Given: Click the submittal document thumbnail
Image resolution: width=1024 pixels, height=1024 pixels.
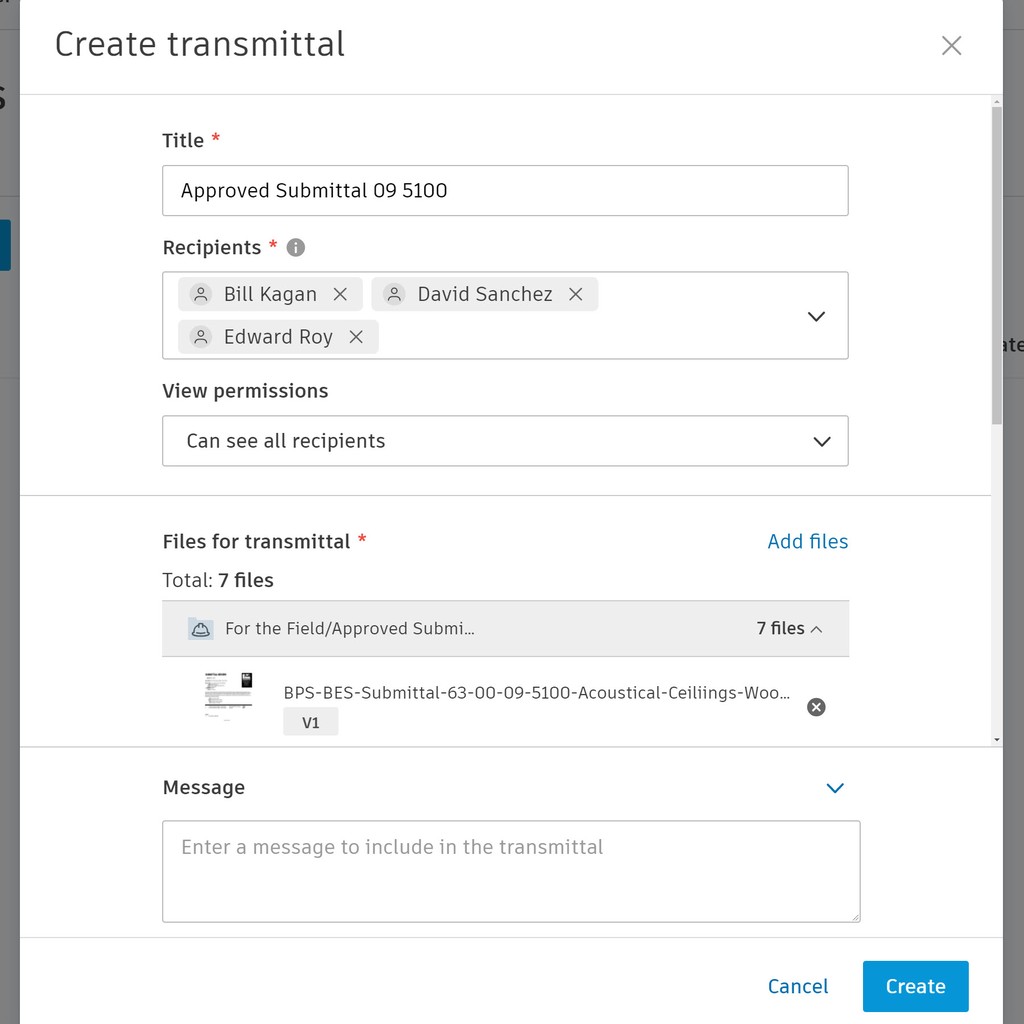Looking at the screenshot, I should click(227, 694).
